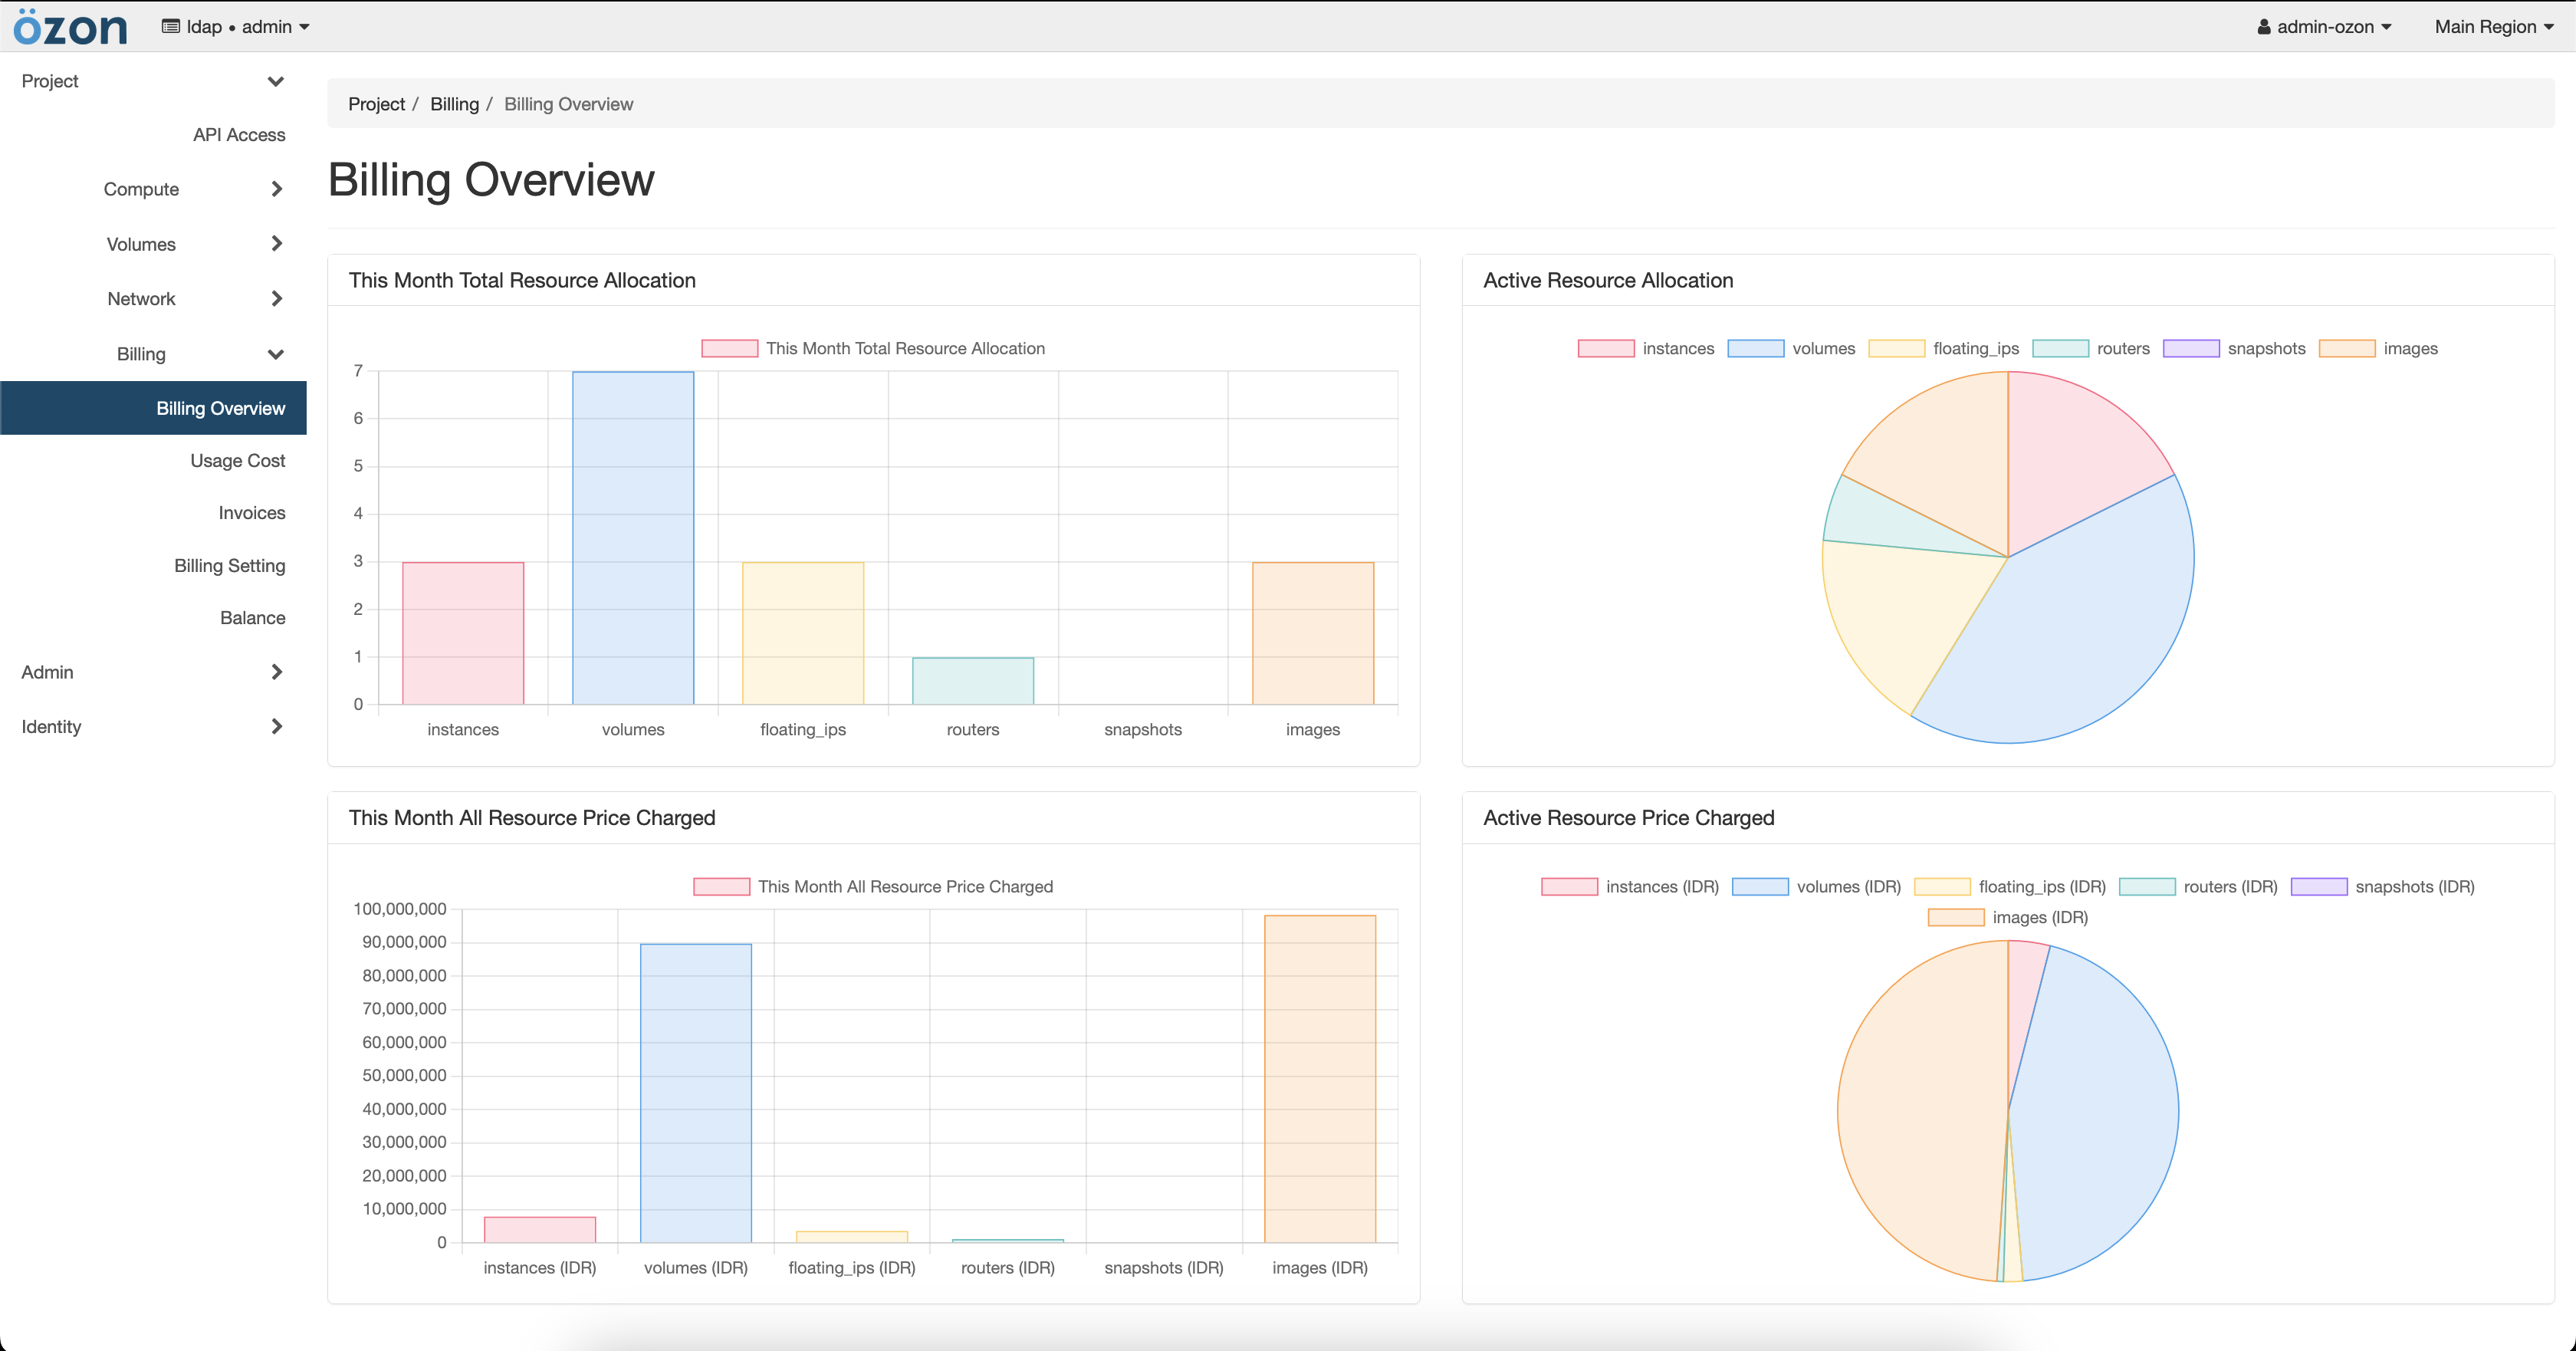
Task: Toggle volumes (IDR) legend swatch
Action: (x=1760, y=886)
